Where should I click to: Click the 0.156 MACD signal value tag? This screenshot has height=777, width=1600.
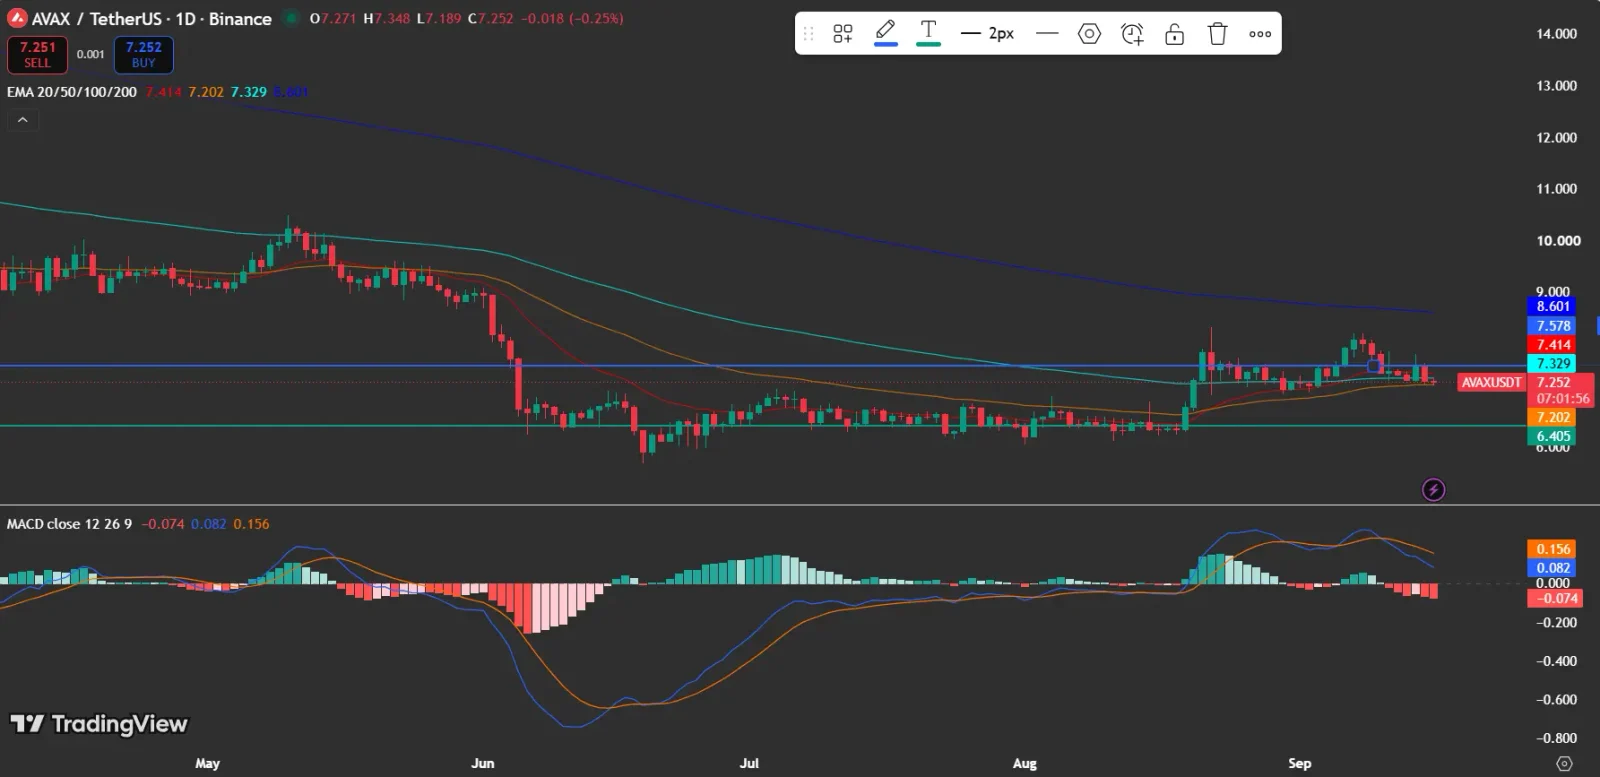click(1553, 549)
